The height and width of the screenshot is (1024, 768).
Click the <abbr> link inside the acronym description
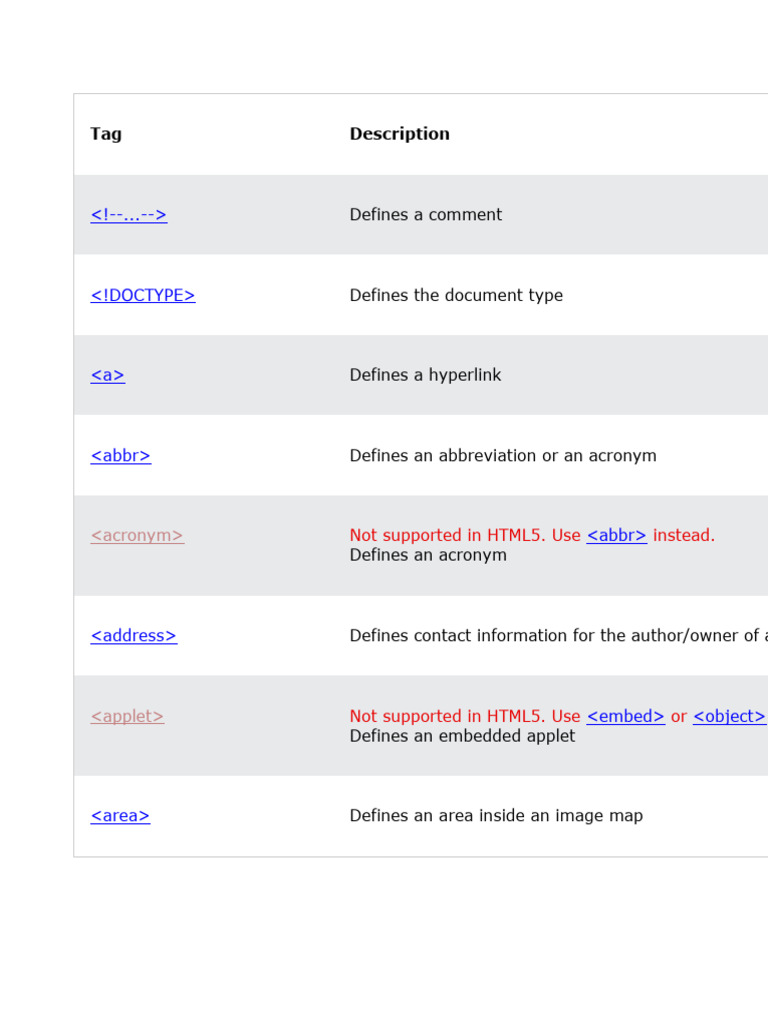pos(616,536)
